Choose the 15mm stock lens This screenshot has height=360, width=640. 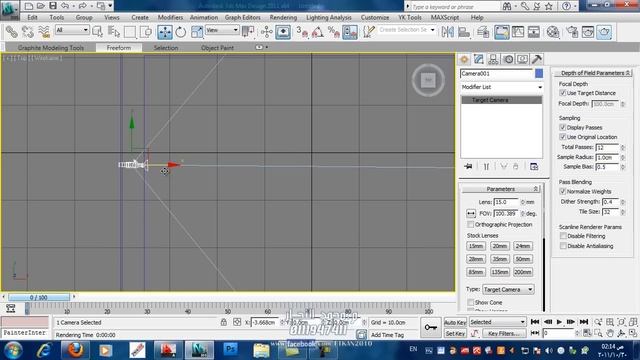click(x=476, y=246)
